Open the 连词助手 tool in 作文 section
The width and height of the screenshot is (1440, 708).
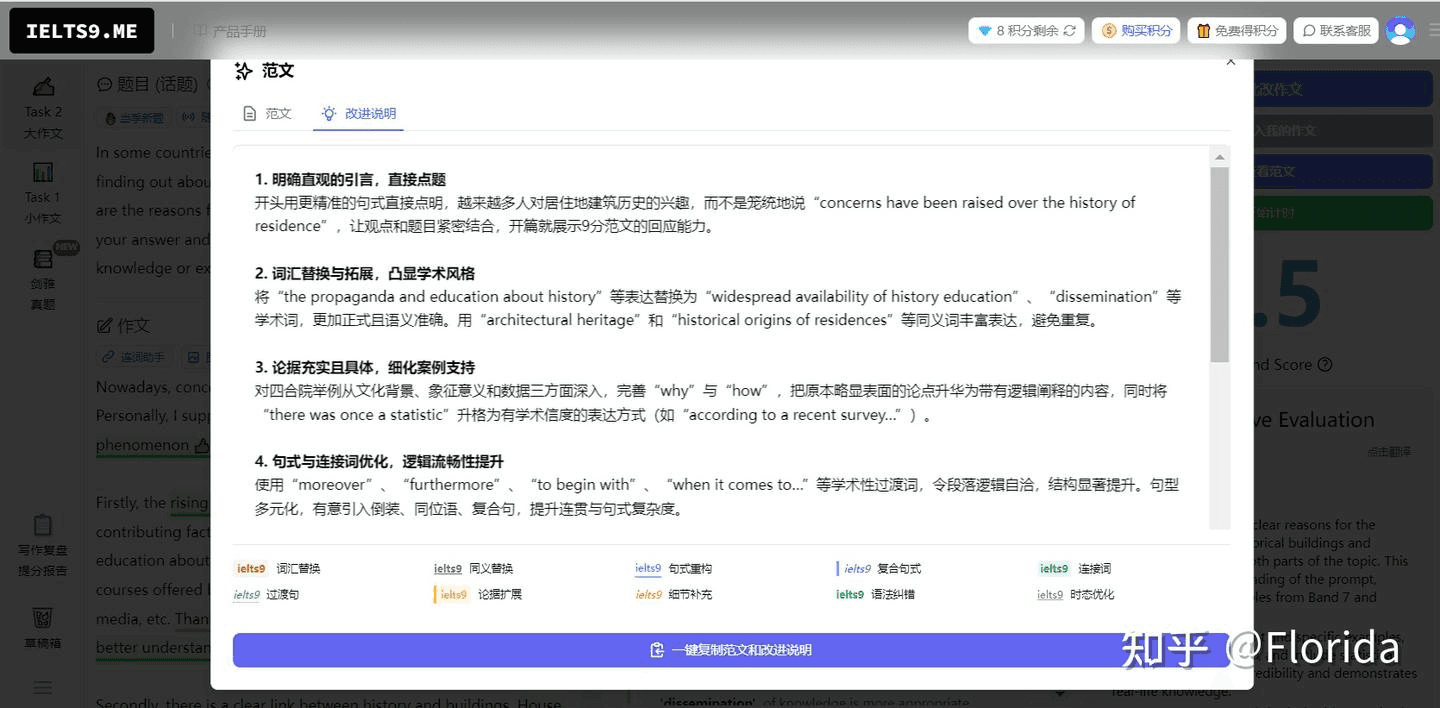[x=134, y=358]
